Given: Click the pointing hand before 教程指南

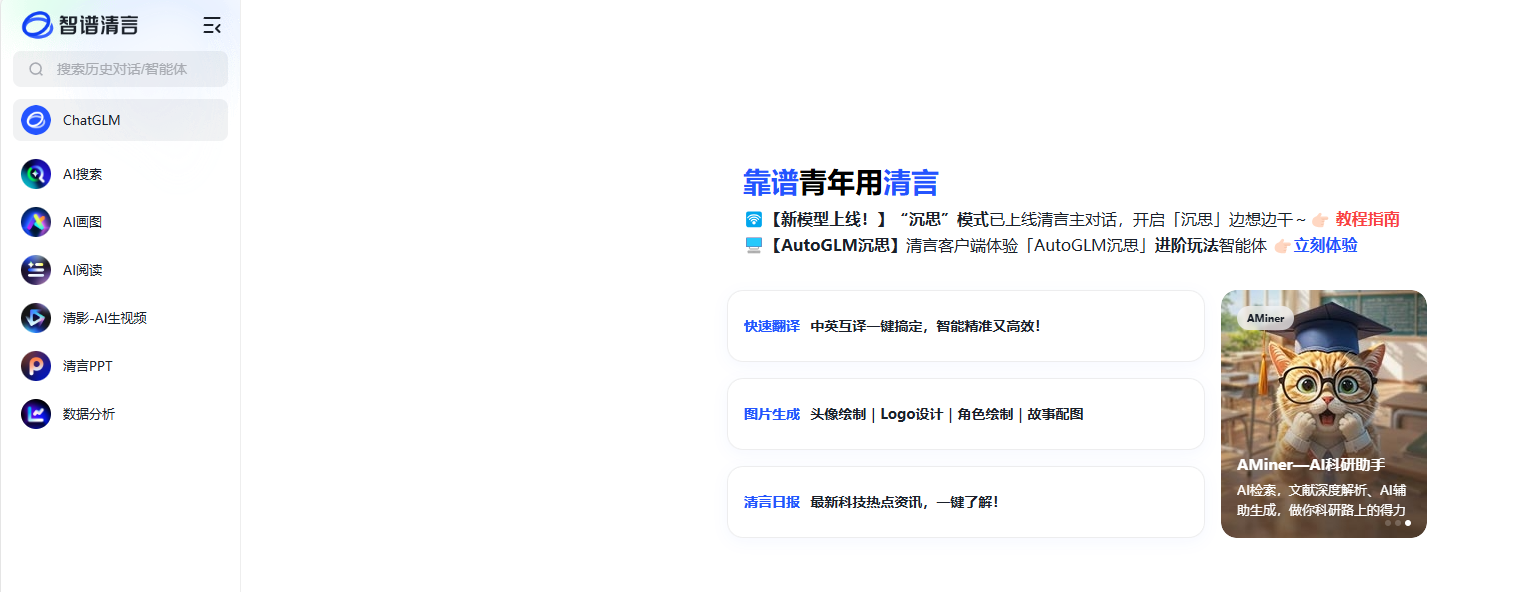Looking at the screenshot, I should (1321, 220).
